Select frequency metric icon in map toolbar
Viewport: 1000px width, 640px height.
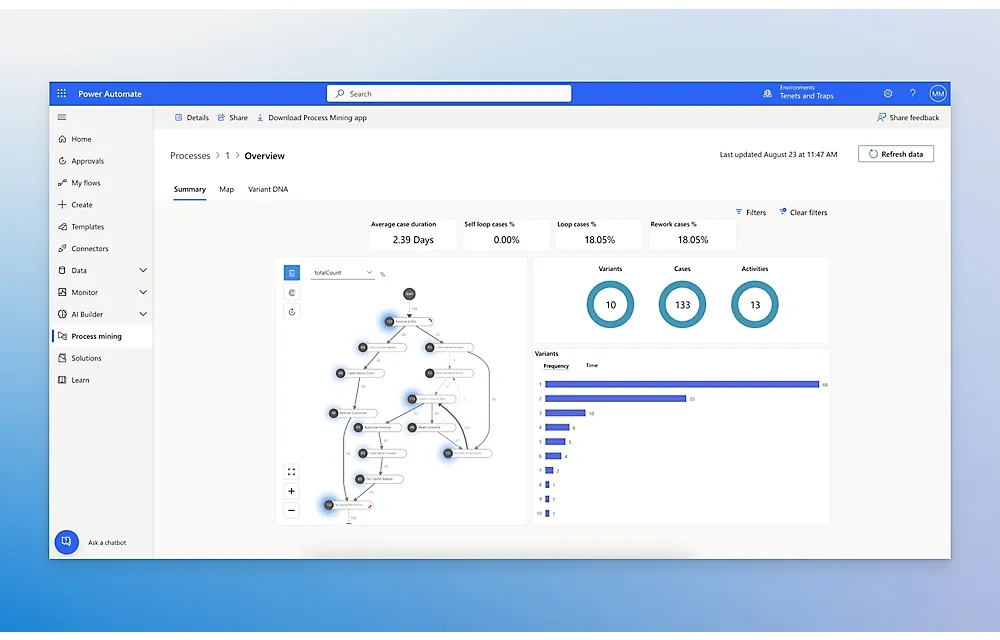[291, 273]
